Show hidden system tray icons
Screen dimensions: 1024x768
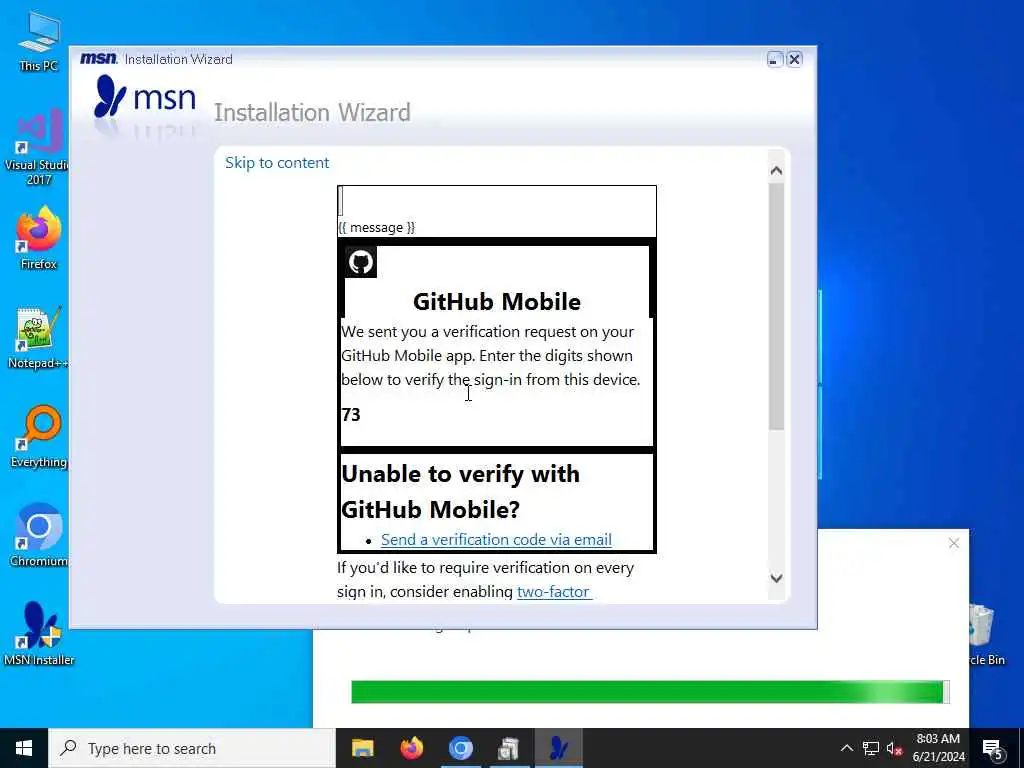click(846, 748)
